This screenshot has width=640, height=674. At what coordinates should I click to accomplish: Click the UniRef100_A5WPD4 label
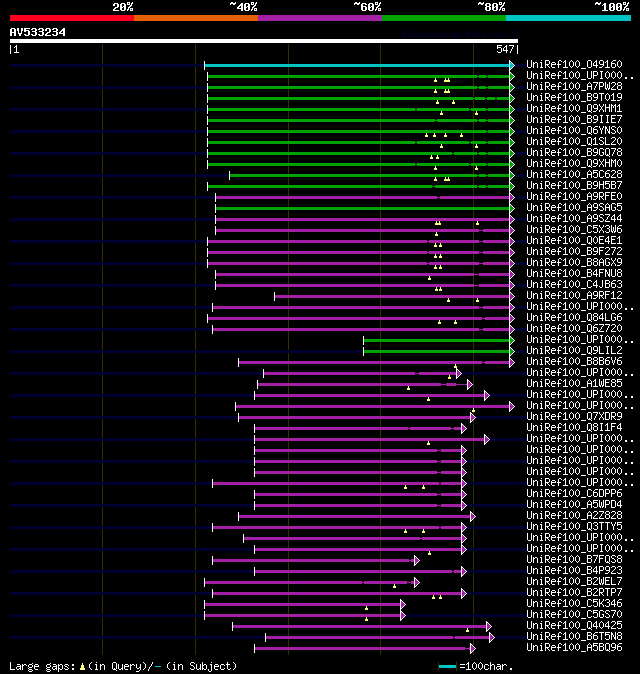pos(574,505)
